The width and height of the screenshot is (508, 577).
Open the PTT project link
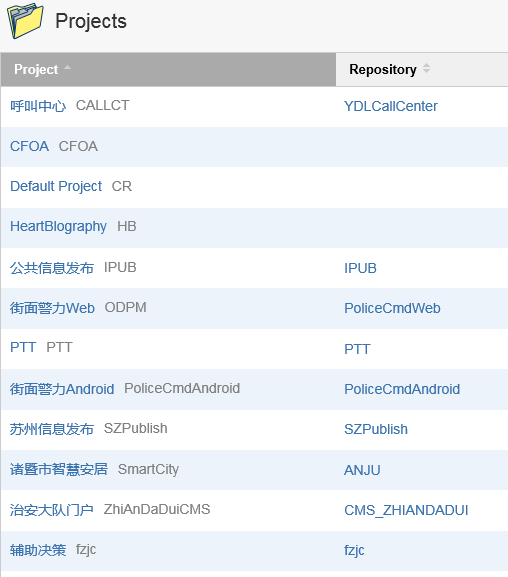23,347
